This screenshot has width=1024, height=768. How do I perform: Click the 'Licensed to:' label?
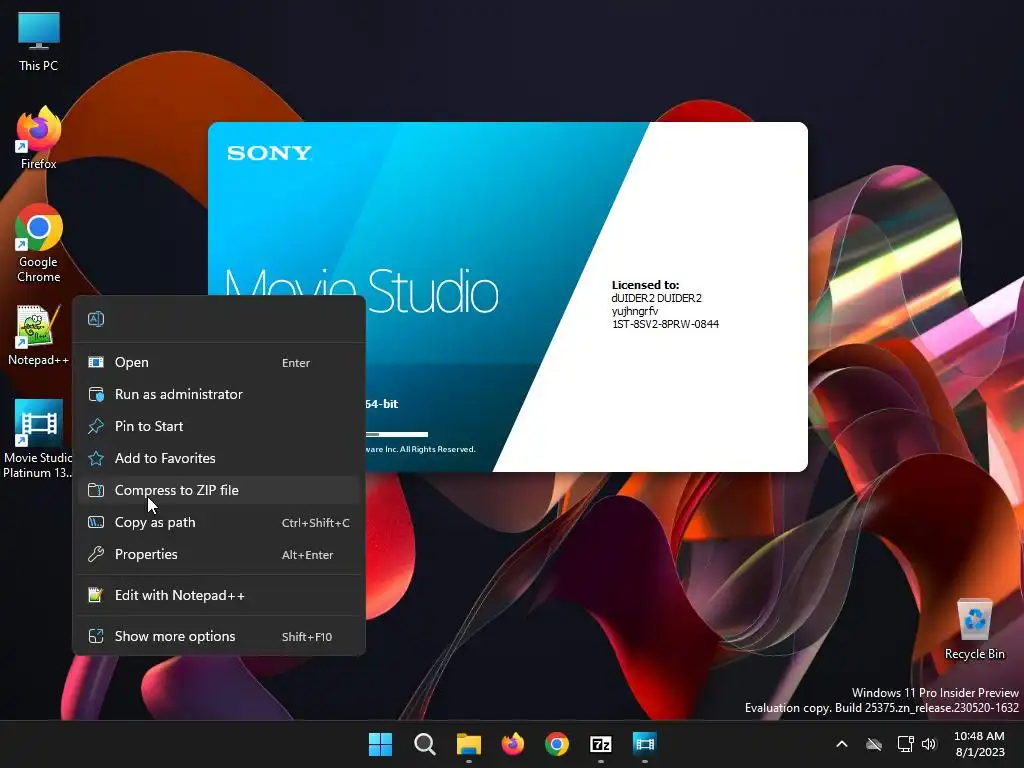pyautogui.click(x=645, y=285)
